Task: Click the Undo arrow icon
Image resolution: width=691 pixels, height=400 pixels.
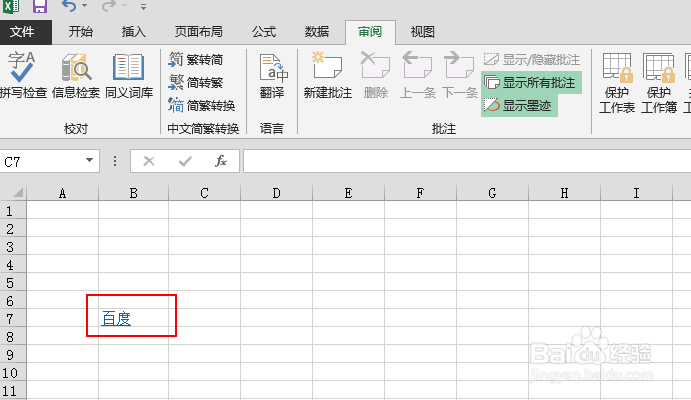Action: [x=69, y=6]
